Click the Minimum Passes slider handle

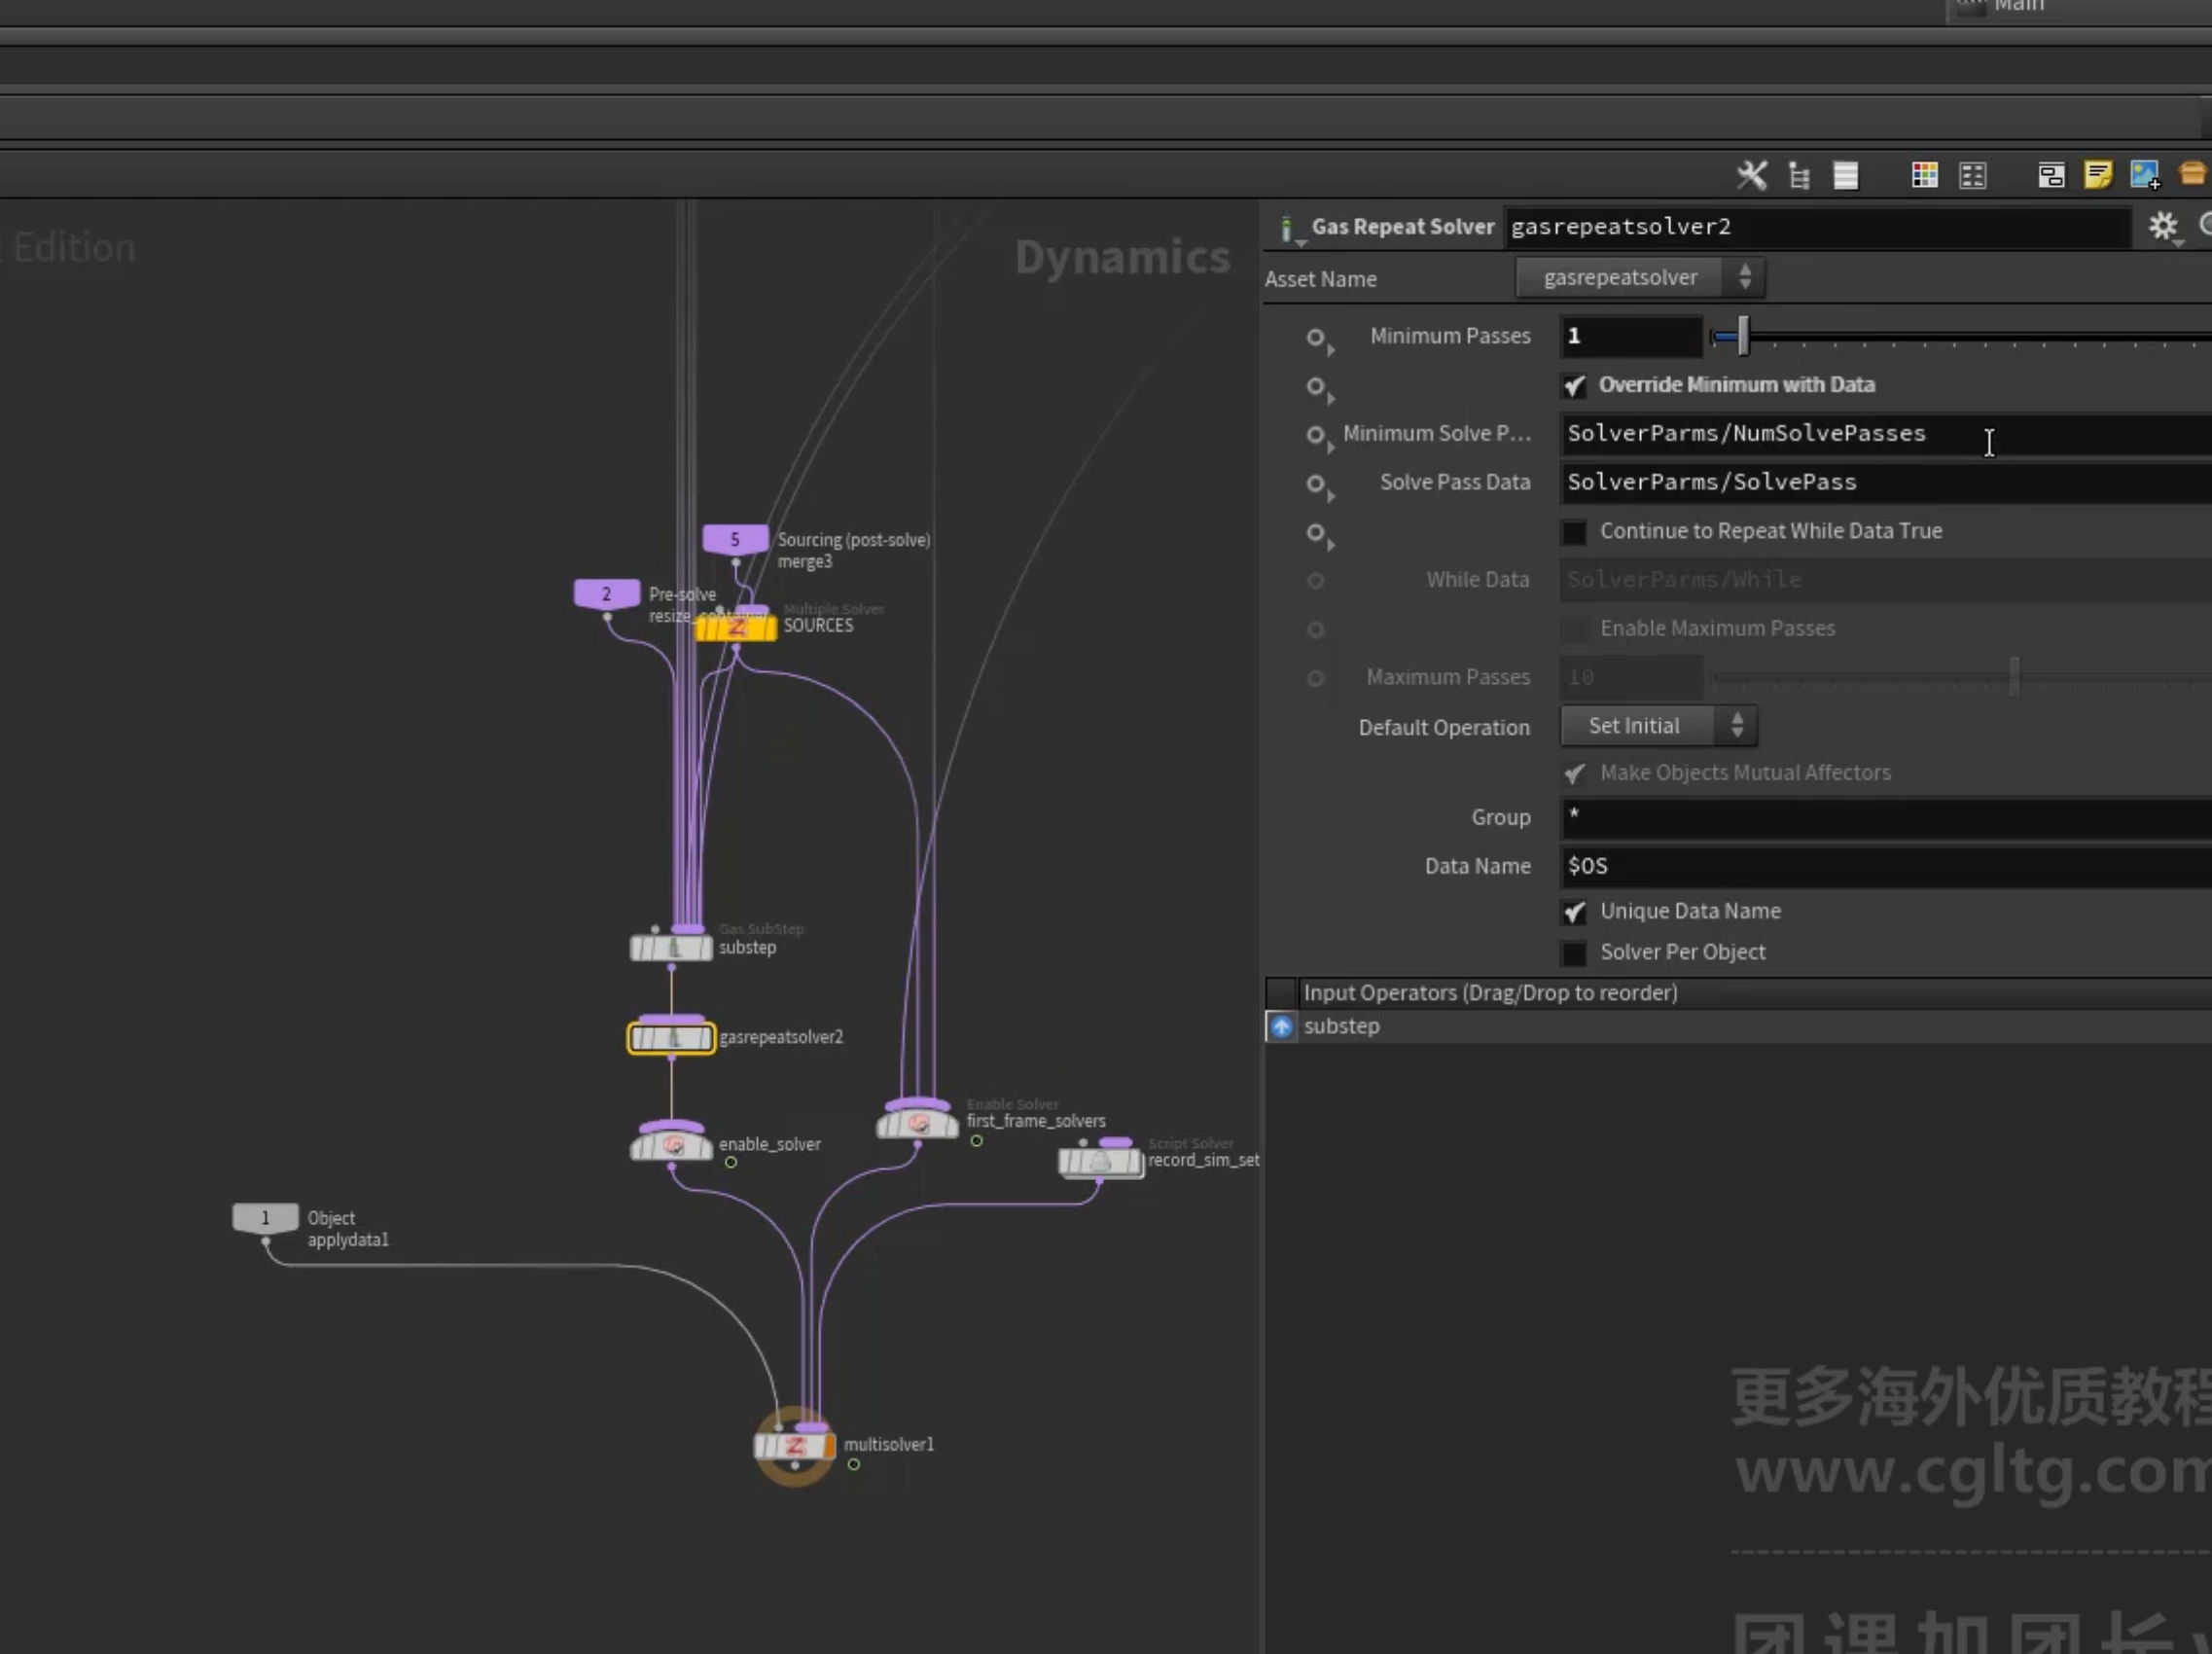[1743, 337]
